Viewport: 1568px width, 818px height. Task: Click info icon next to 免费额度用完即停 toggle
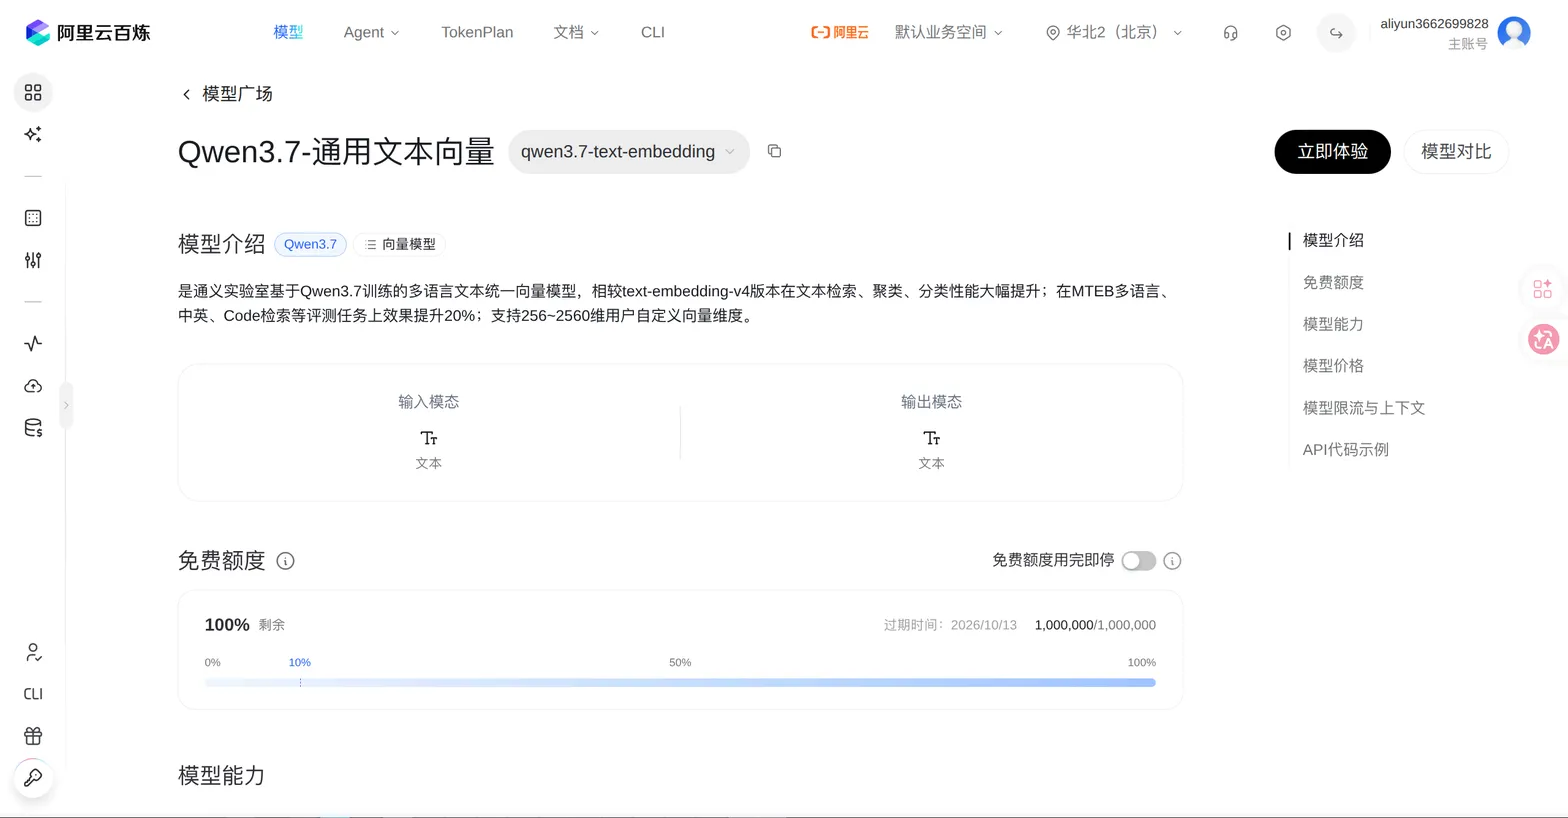point(1173,561)
